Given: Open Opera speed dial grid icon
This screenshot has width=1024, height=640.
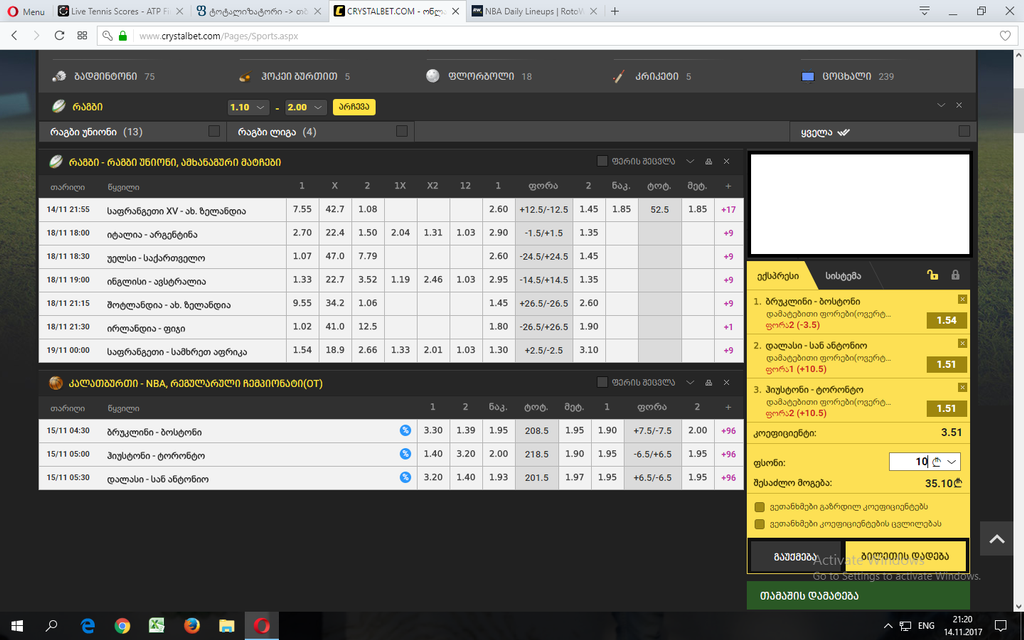Looking at the screenshot, I should point(82,35).
